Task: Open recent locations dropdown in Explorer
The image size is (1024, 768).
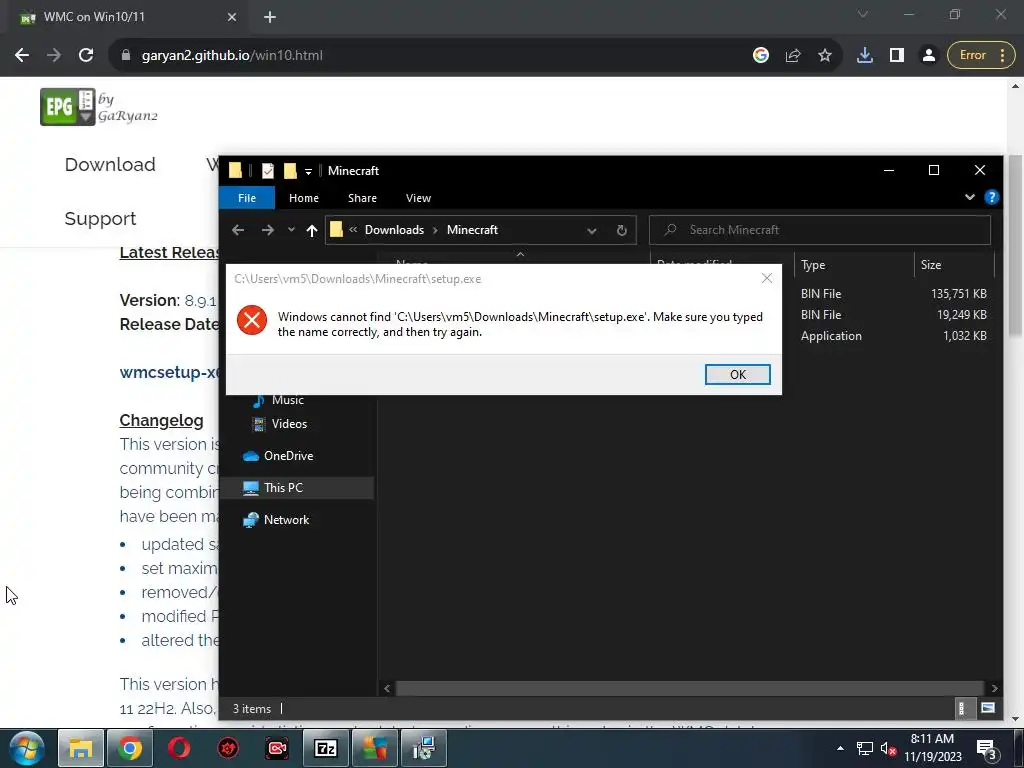Action: [x=291, y=230]
